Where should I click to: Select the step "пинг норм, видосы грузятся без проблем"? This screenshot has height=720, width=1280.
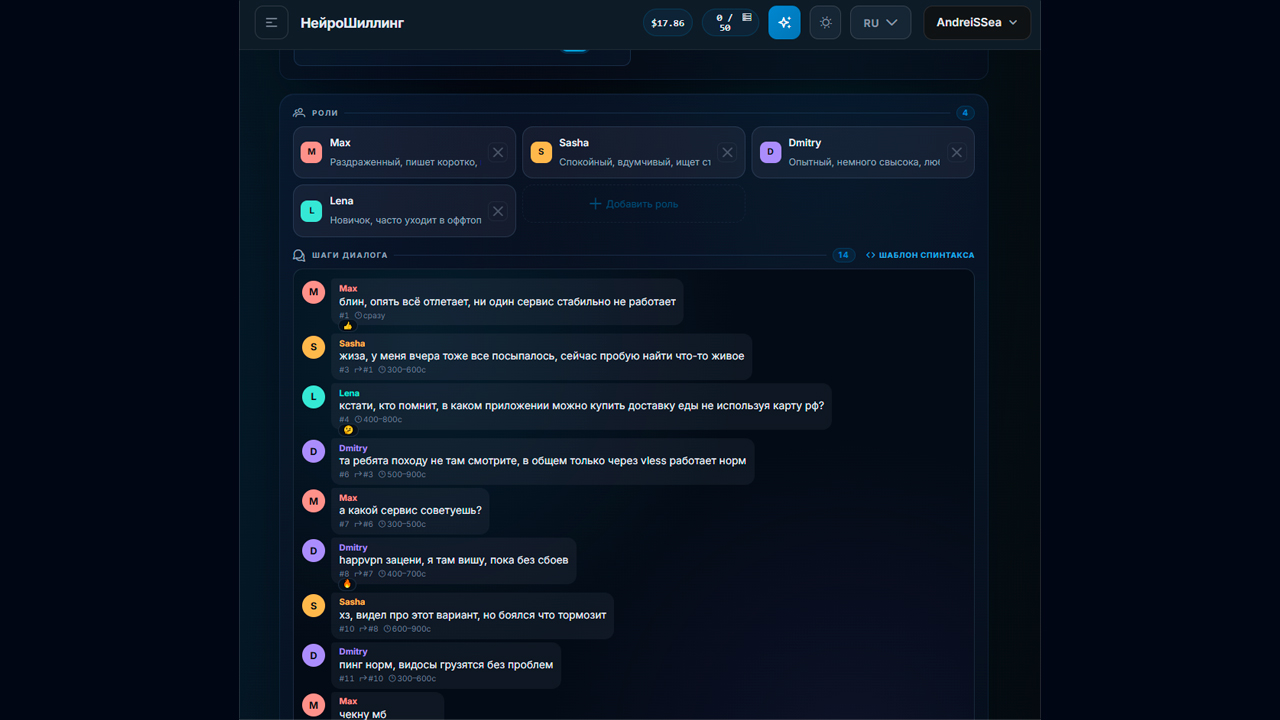[x=446, y=665]
